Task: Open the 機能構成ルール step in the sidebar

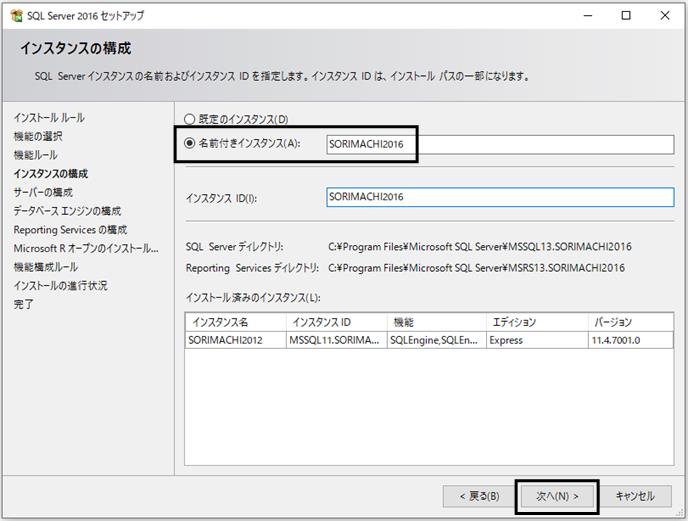Action: 46,267
